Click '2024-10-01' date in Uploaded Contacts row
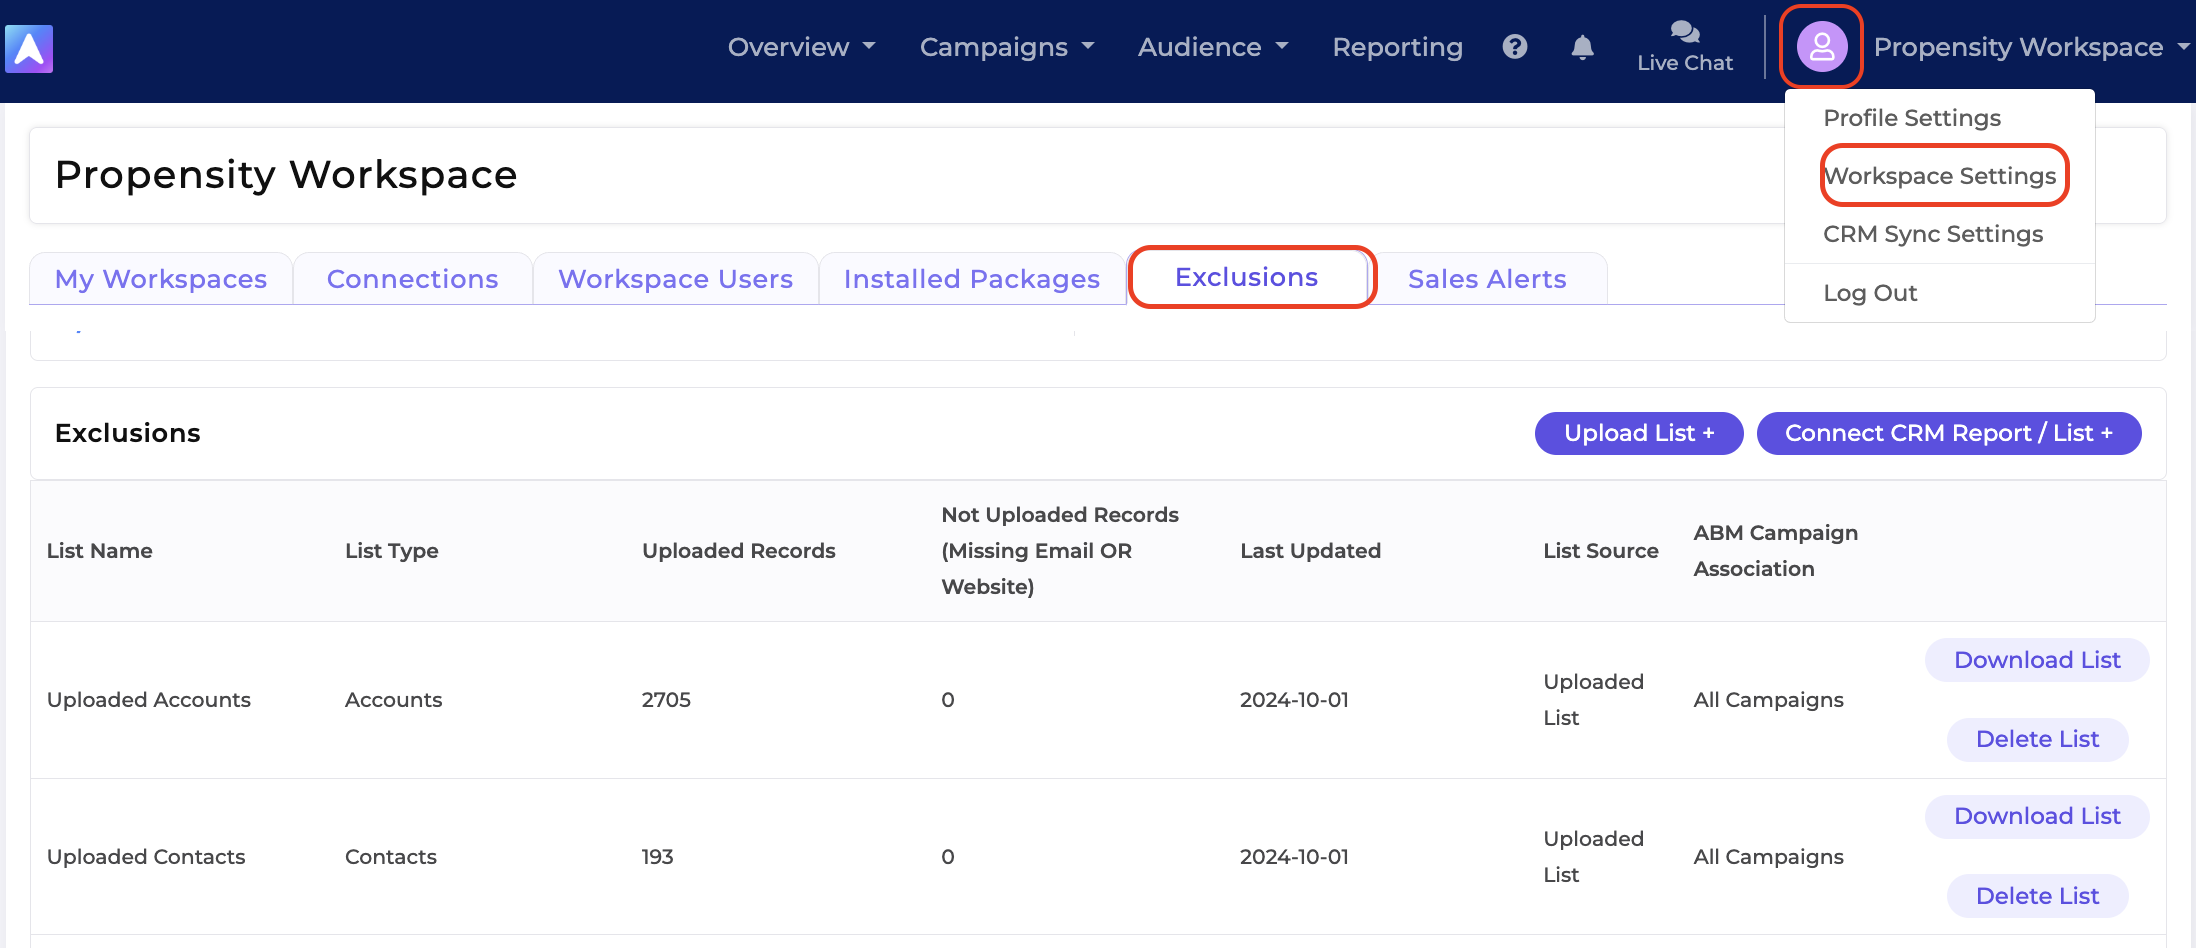This screenshot has height=948, width=2196. pos(1294,857)
